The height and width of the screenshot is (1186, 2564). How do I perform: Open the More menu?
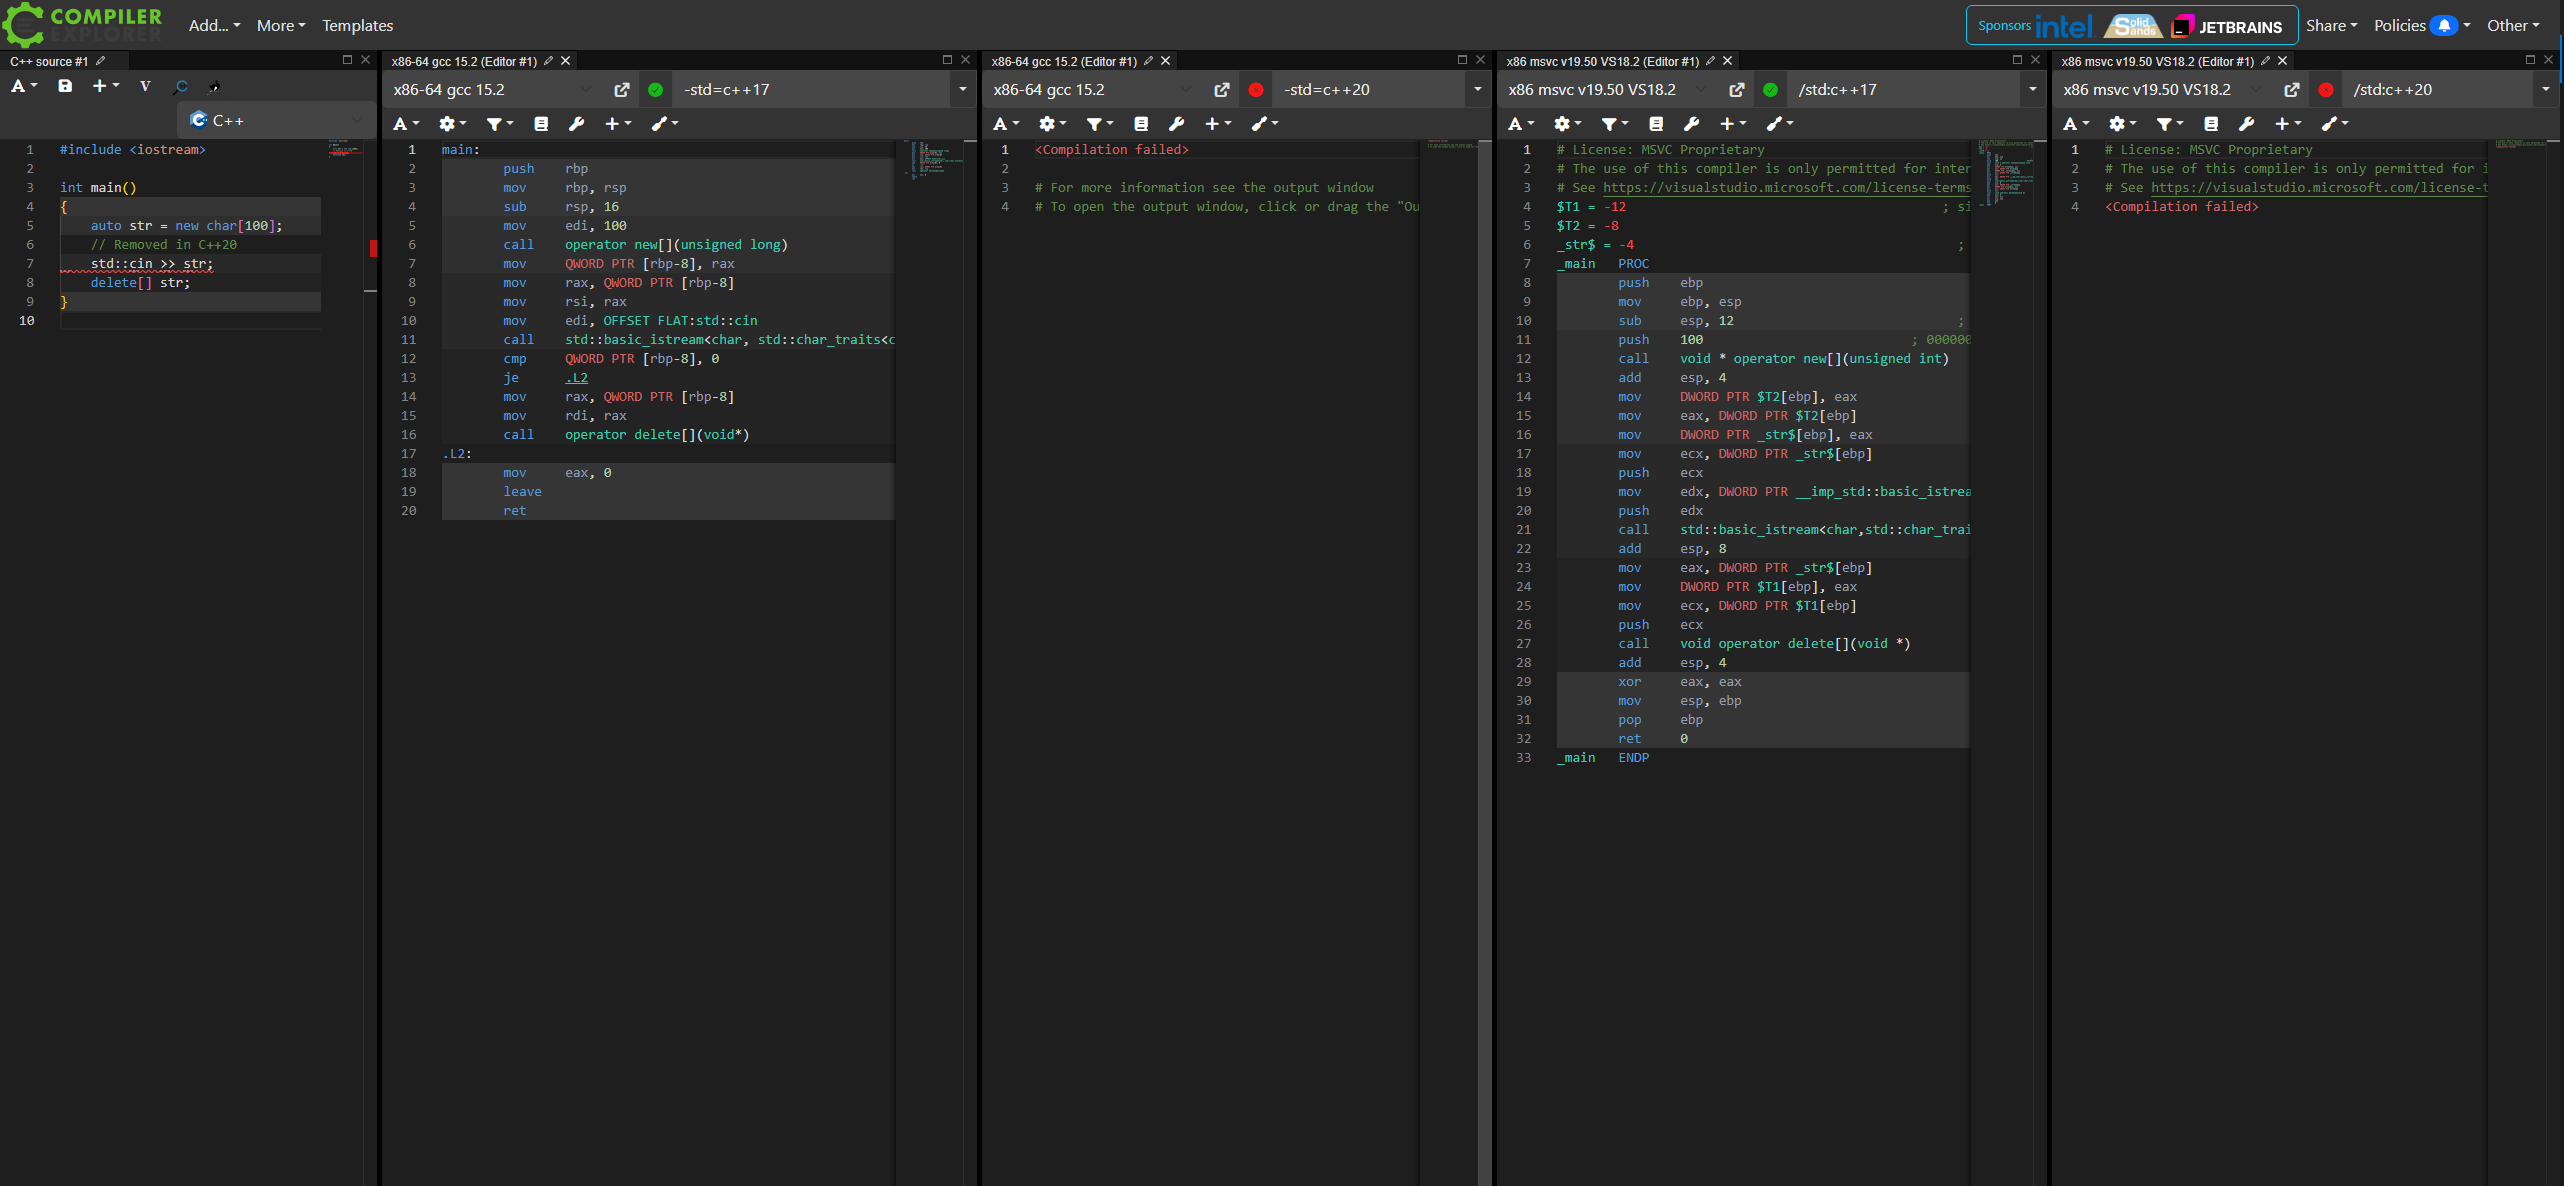[280, 26]
